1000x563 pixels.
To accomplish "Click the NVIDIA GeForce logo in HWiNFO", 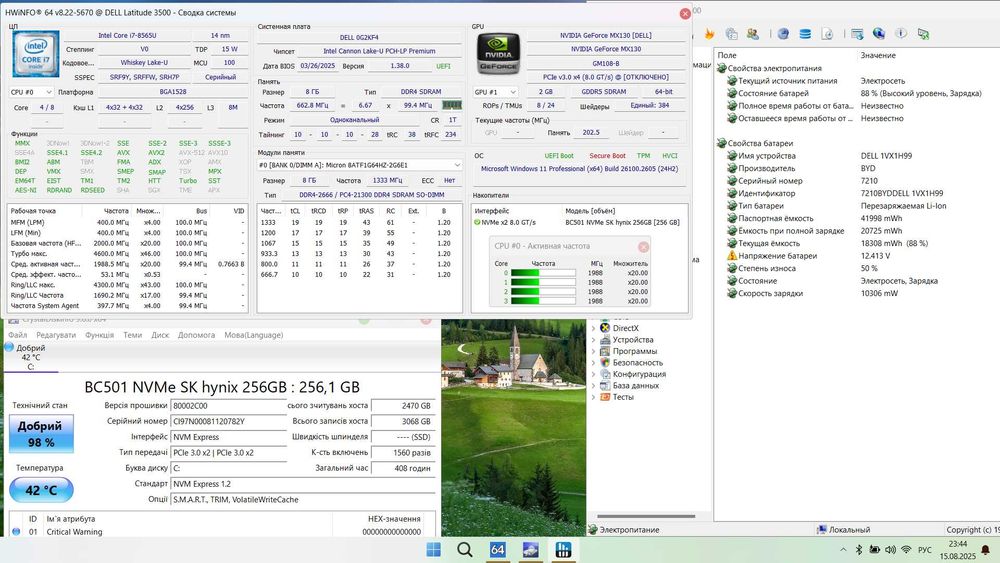I will point(498,54).
